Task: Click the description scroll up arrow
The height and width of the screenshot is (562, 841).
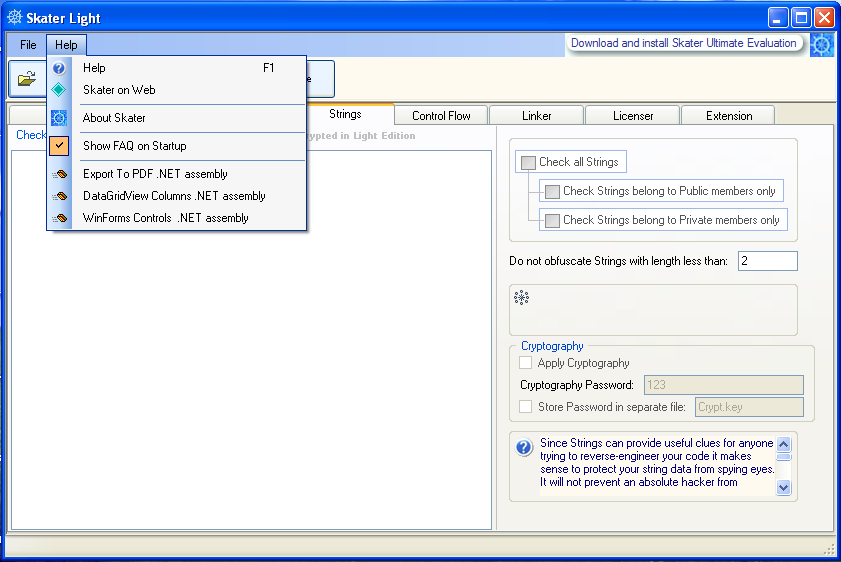Action: (x=784, y=445)
